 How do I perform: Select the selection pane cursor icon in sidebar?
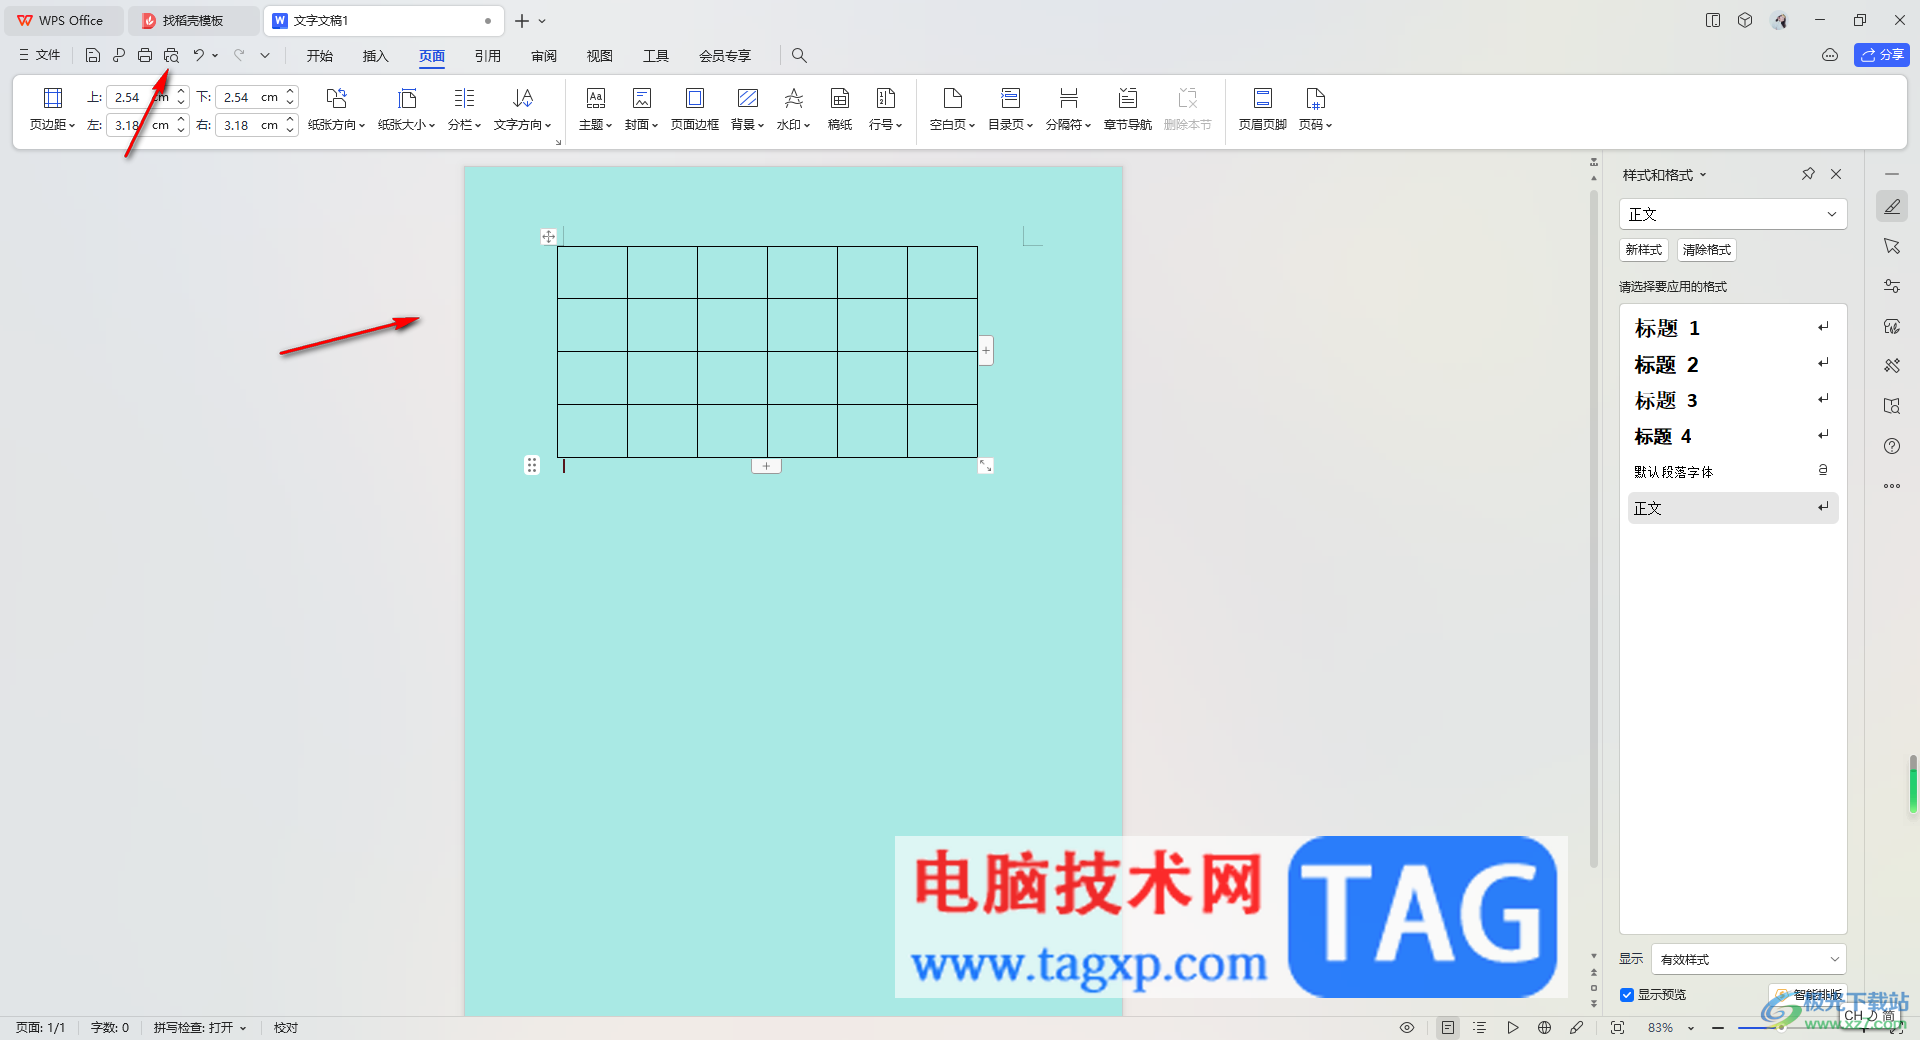point(1892,246)
